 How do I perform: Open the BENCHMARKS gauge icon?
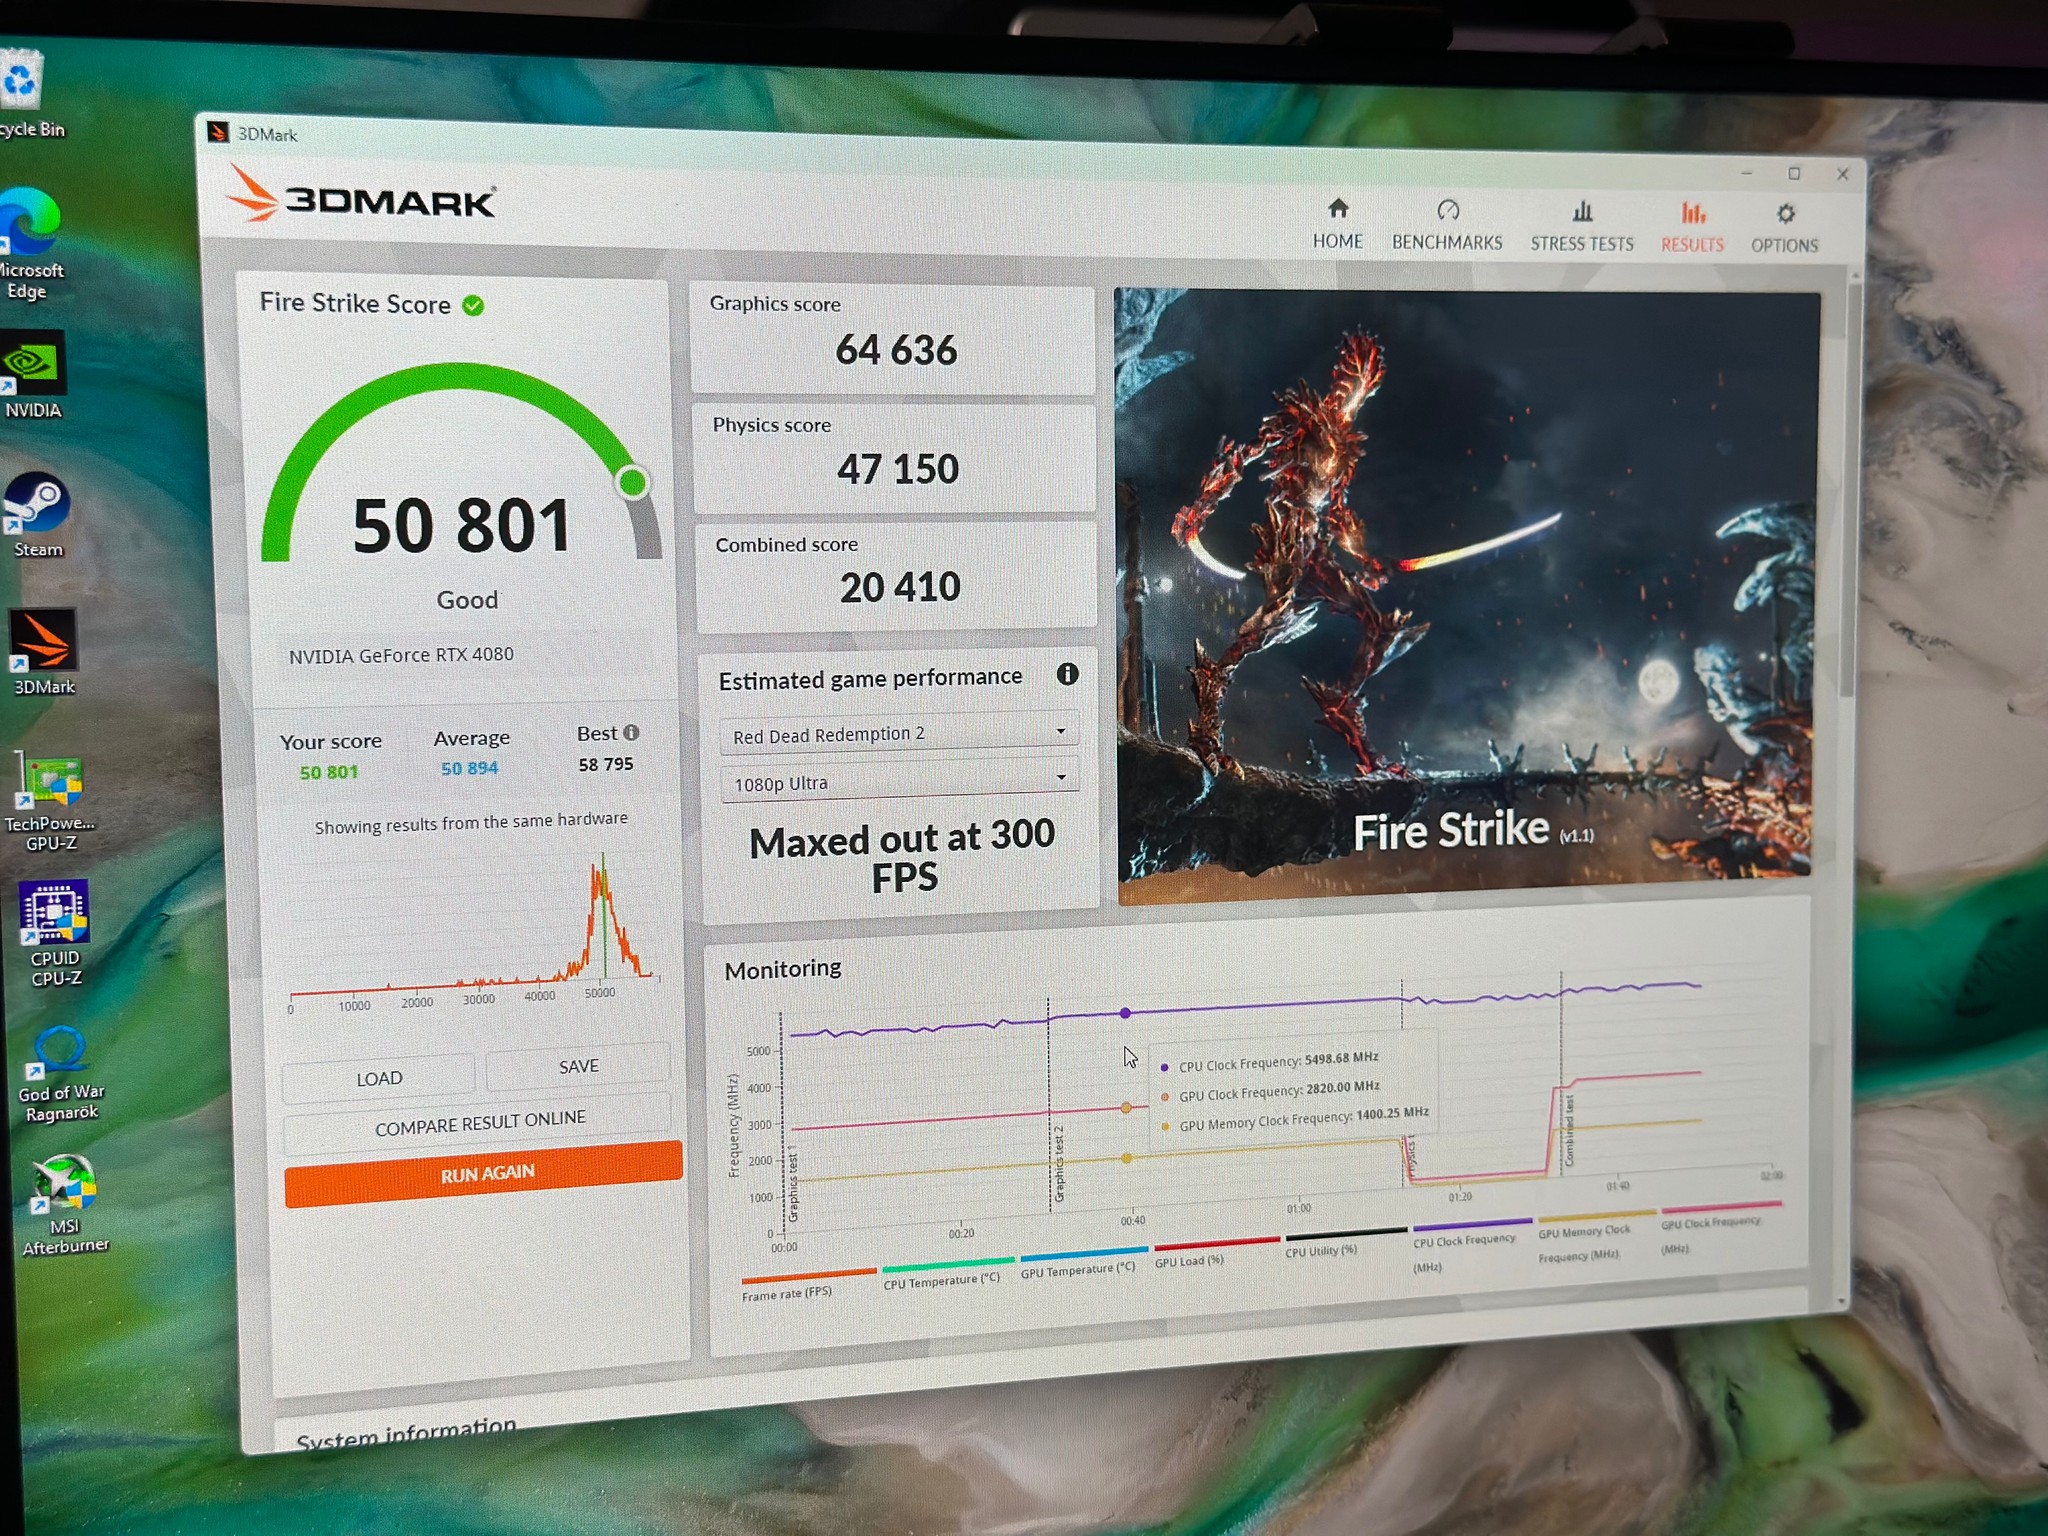tap(1448, 209)
